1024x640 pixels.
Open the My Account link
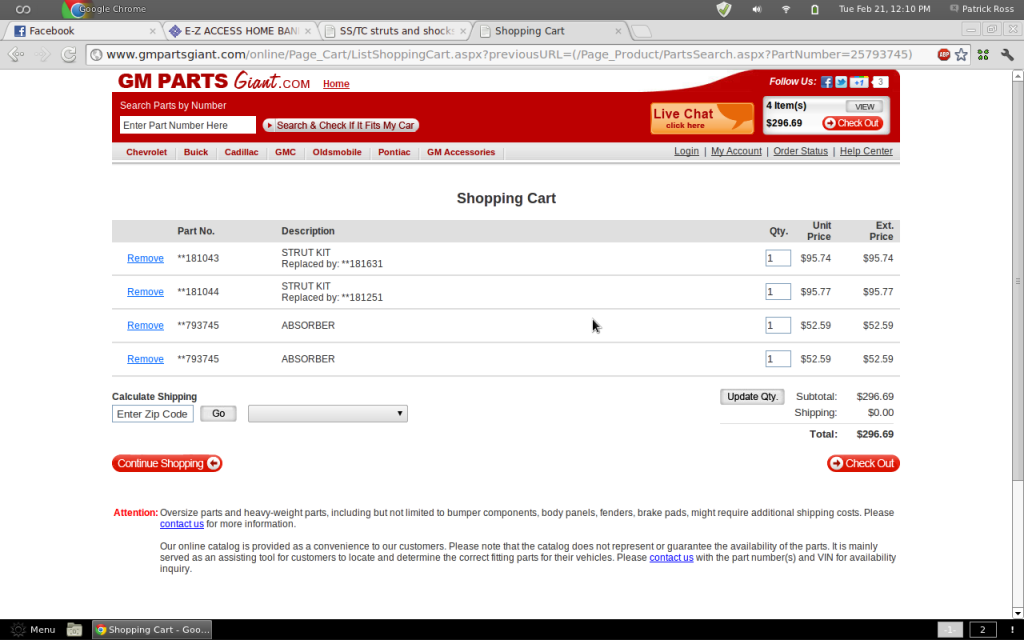(x=736, y=151)
